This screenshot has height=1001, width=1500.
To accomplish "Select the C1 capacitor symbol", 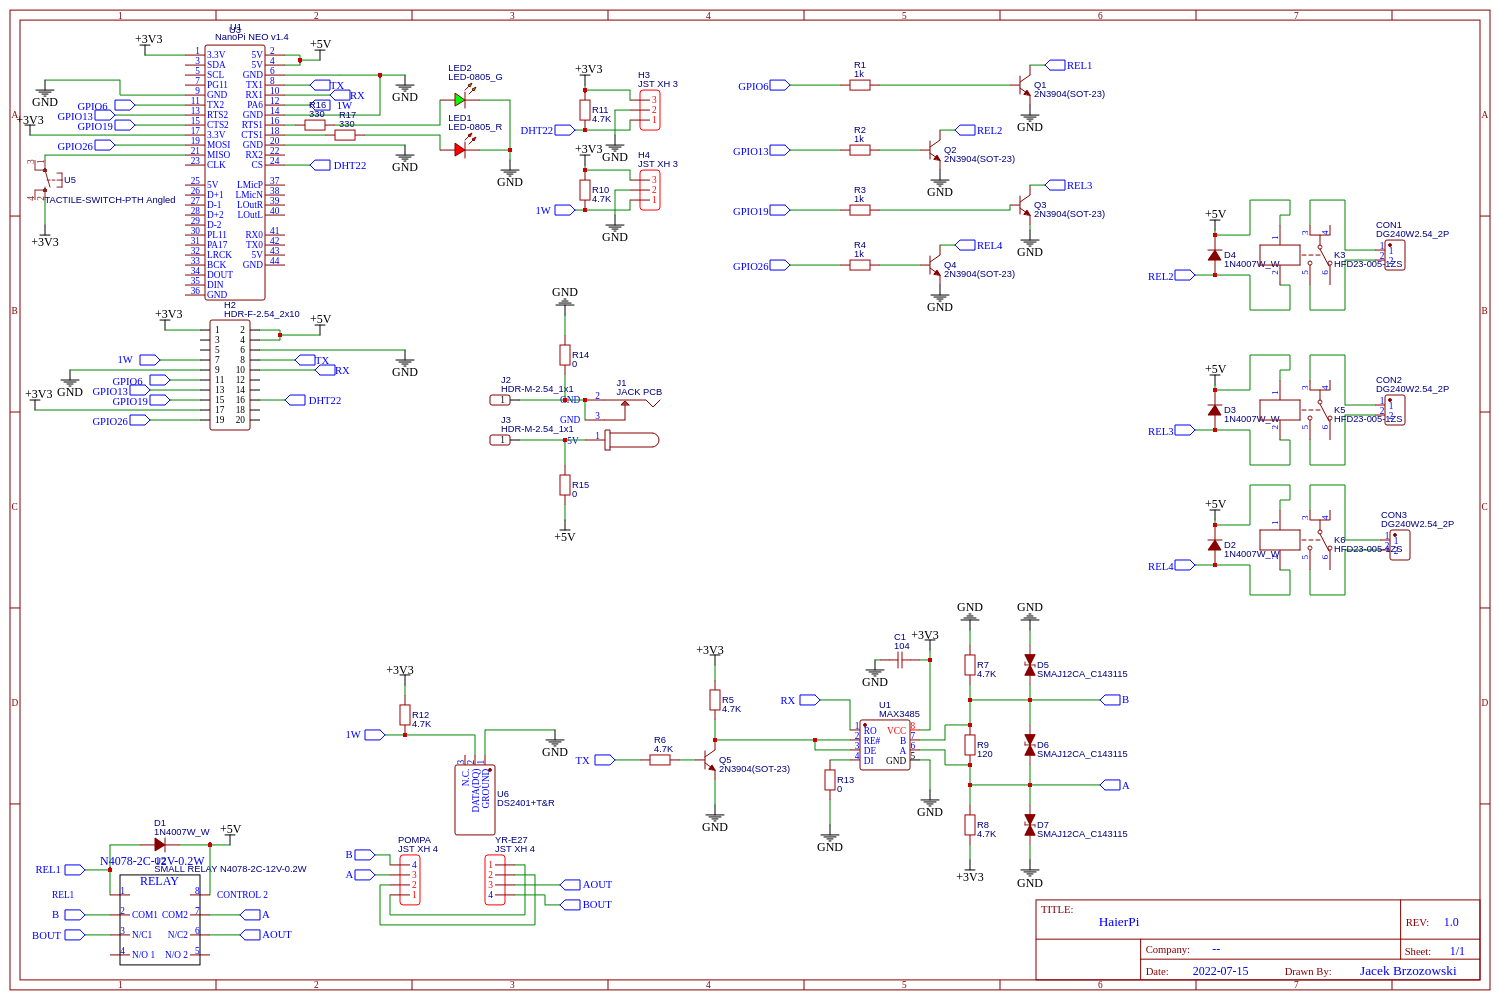I will coord(900,660).
